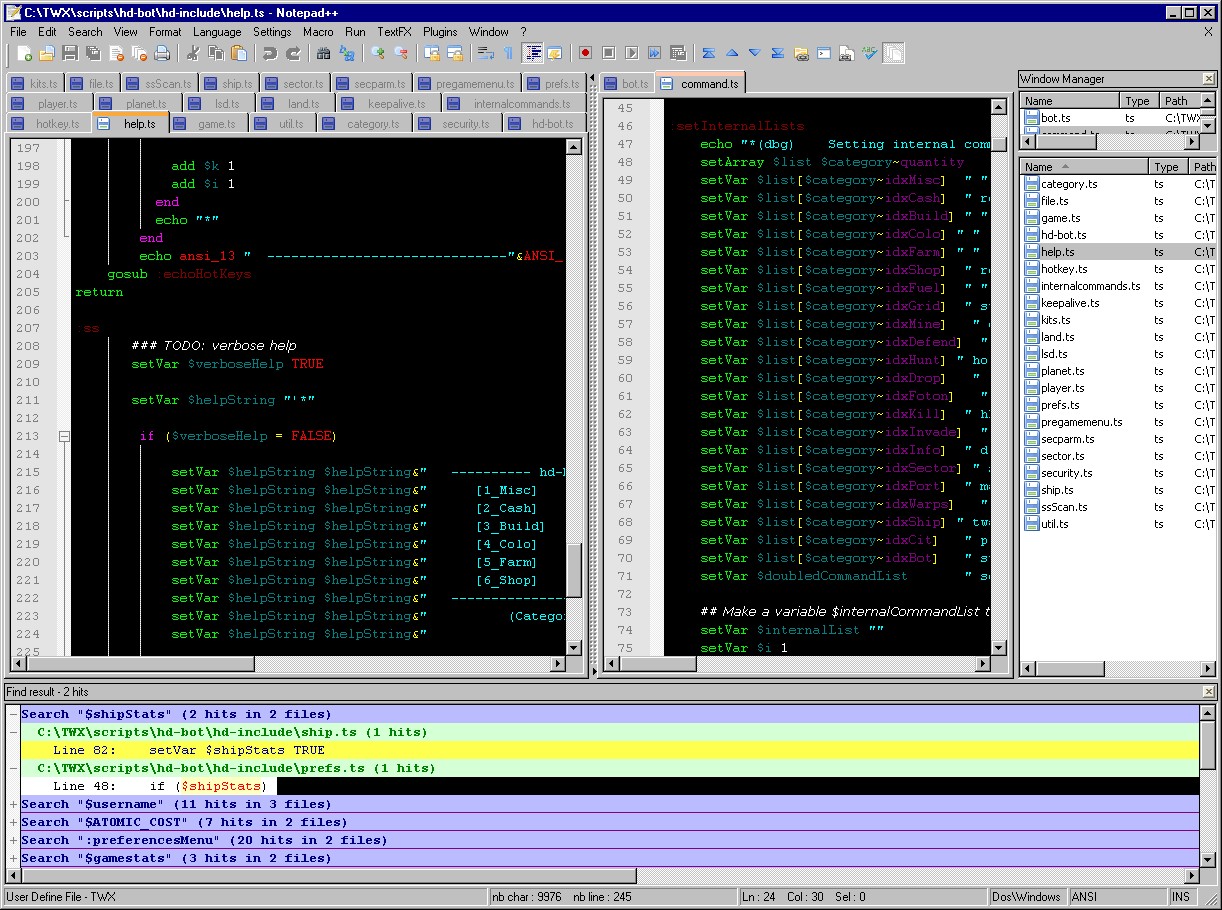This screenshot has height=910, width=1222.
Task: Toggle the Show All Characters icon
Action: [508, 55]
